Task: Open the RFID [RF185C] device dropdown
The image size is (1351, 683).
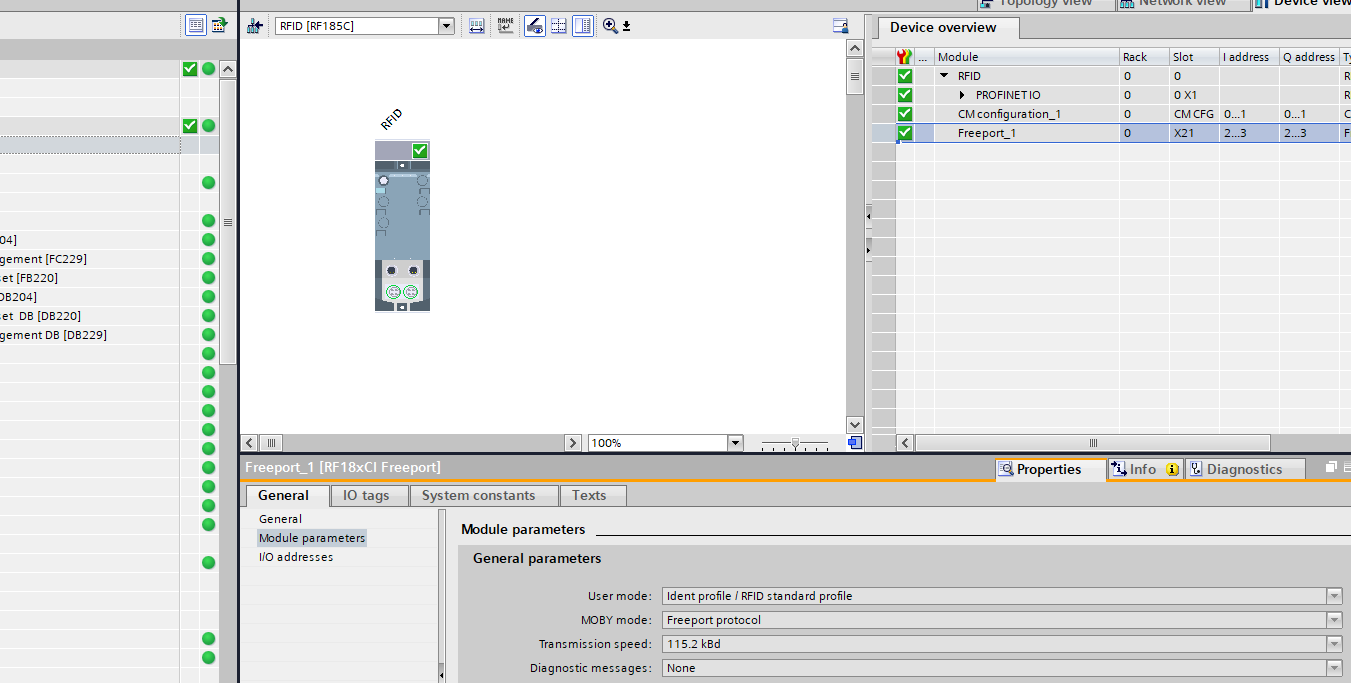Action: 446,26
